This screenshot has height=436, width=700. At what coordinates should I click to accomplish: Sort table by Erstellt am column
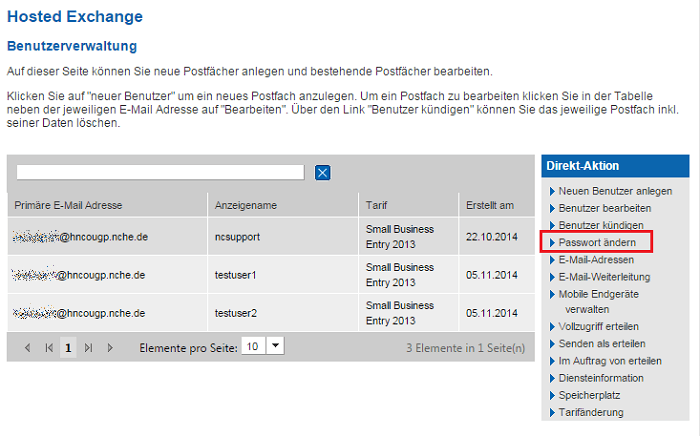tap(490, 205)
